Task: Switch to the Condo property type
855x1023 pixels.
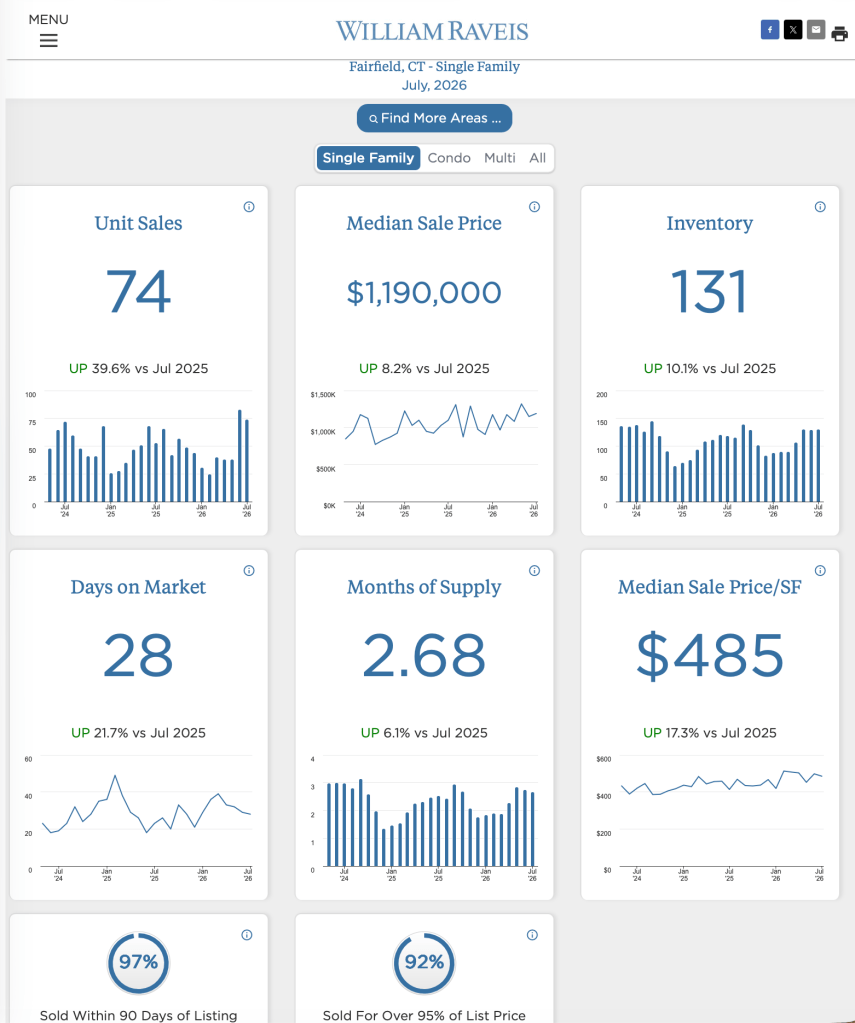Action: [x=449, y=158]
